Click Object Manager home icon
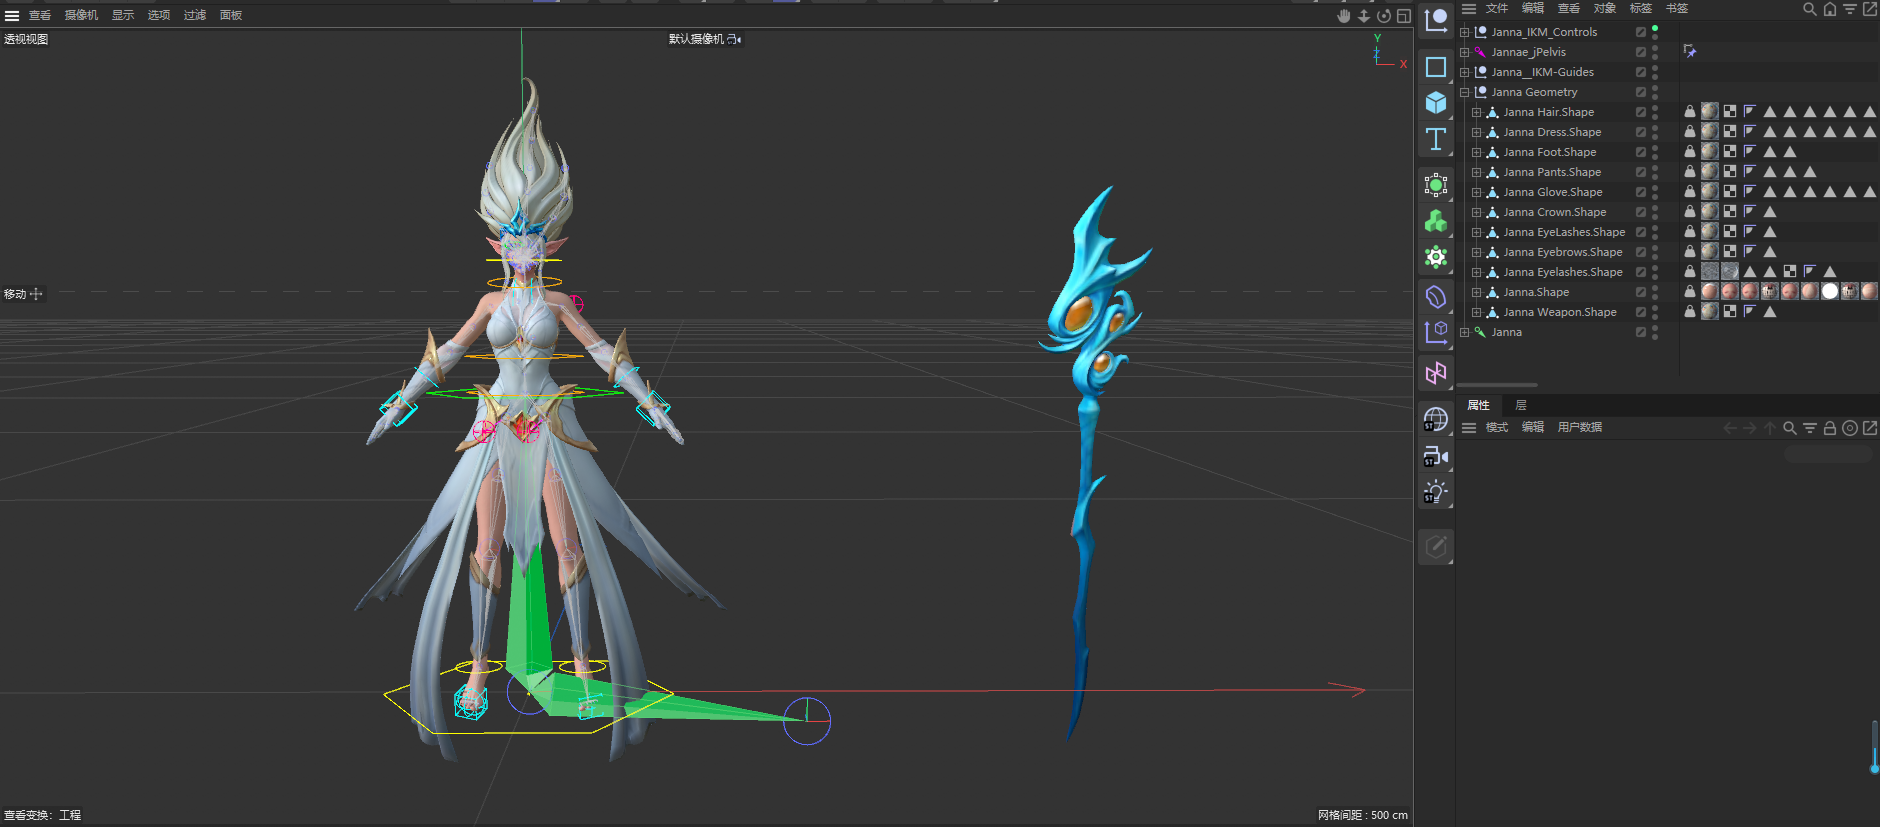This screenshot has height=827, width=1880. click(x=1830, y=9)
